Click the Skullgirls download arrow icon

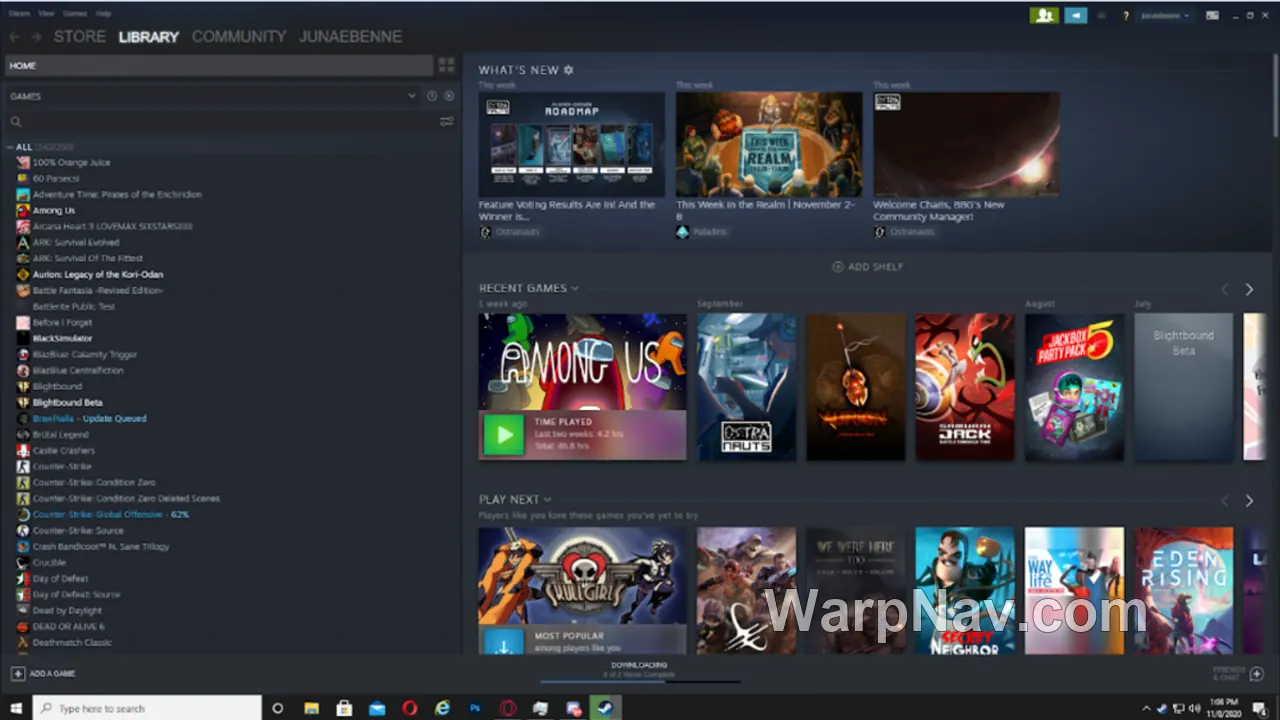[504, 642]
